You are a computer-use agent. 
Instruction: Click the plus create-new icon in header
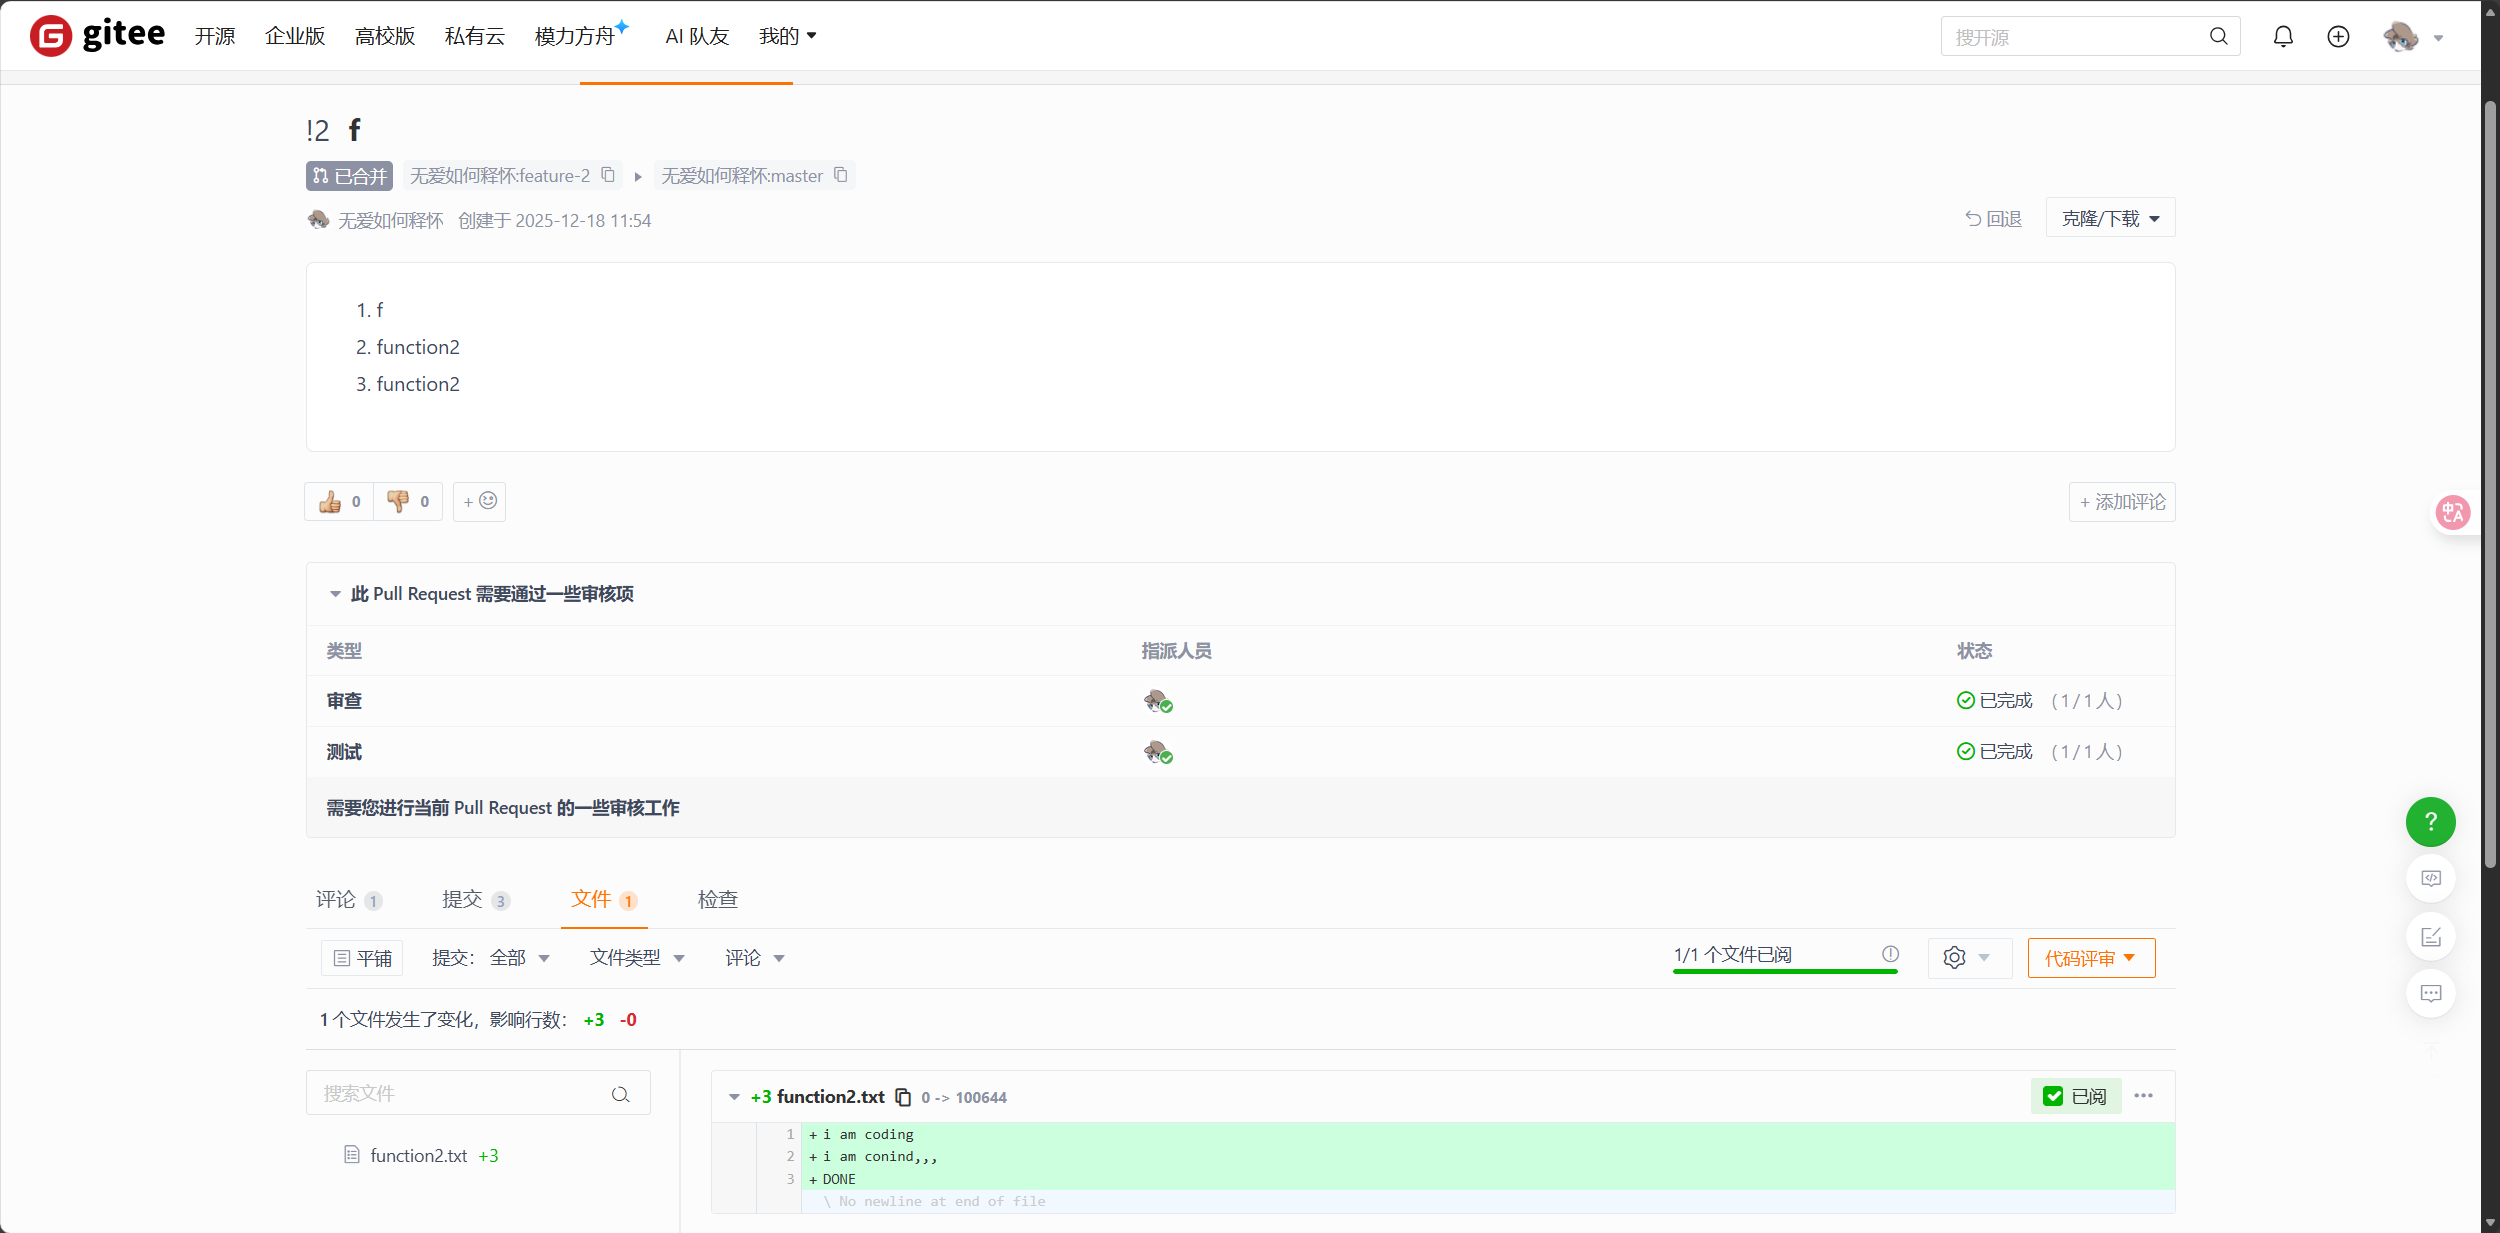coord(2338,37)
